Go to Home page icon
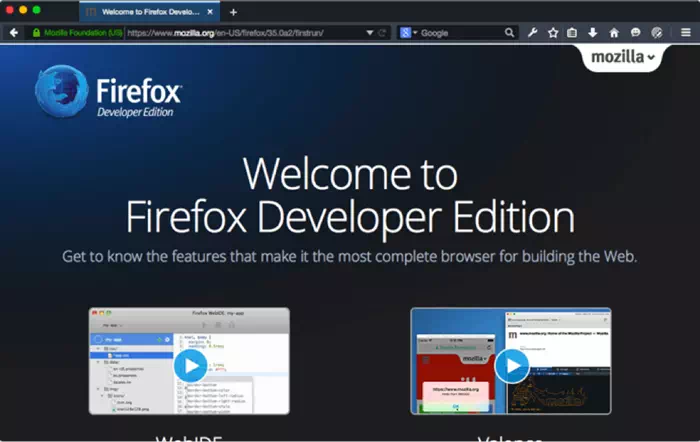Image resolution: width=700 pixels, height=442 pixels. tap(614, 32)
